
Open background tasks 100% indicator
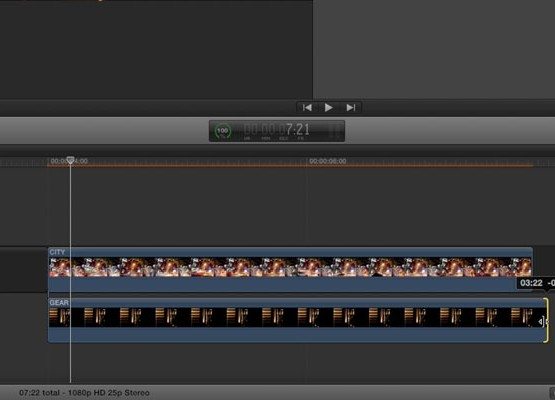pos(223,131)
